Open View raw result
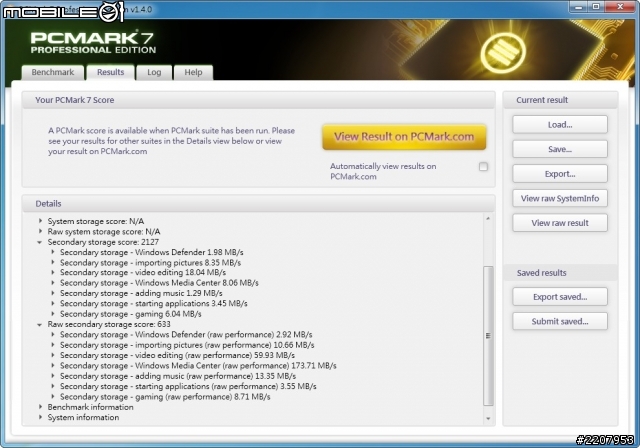 560,223
